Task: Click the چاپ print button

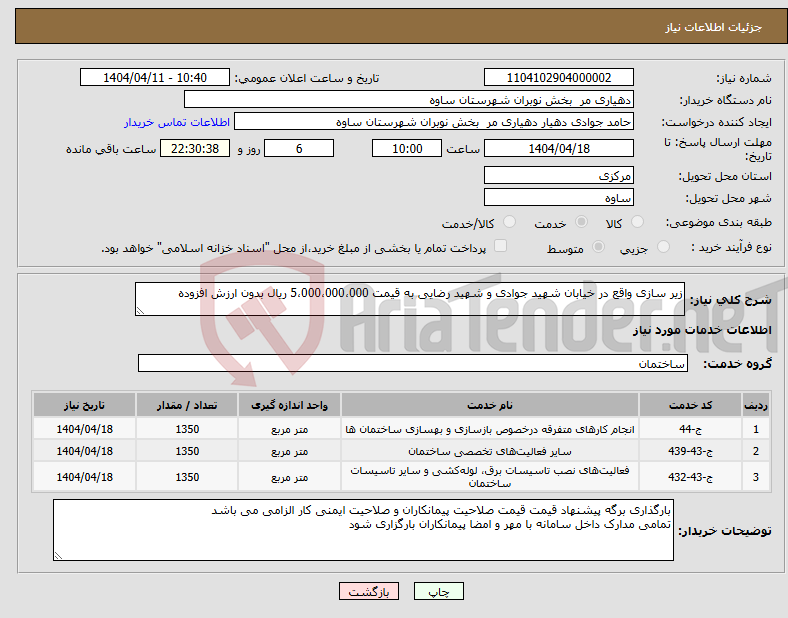Action: pyautogui.click(x=439, y=591)
